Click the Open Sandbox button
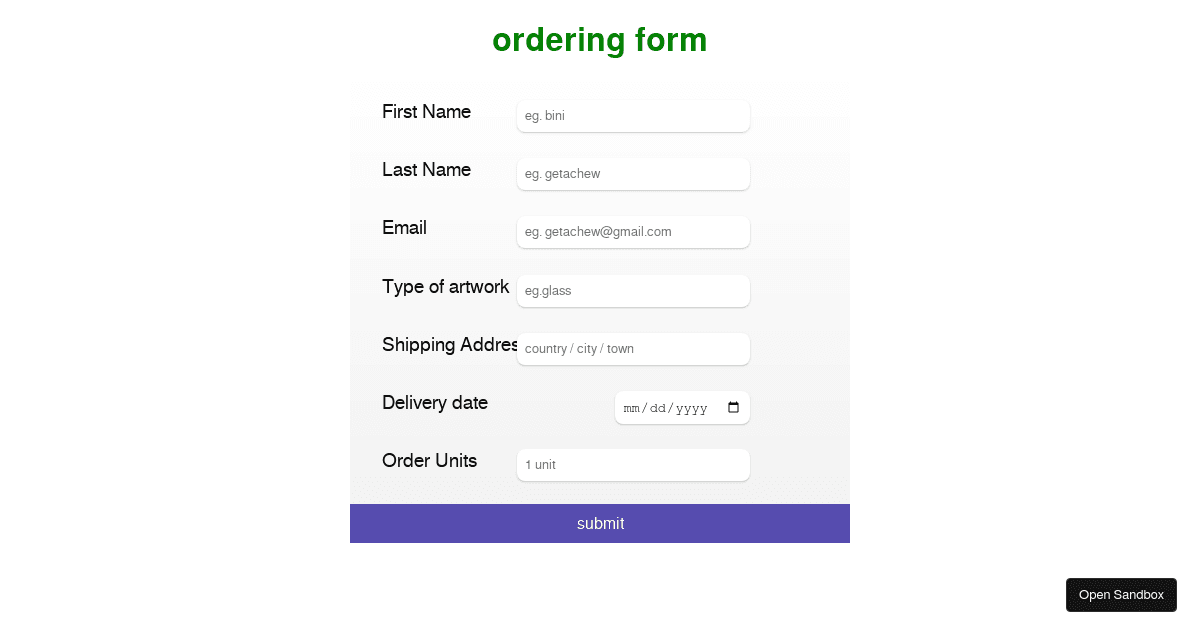This screenshot has width=1200, height=630. click(x=1121, y=594)
